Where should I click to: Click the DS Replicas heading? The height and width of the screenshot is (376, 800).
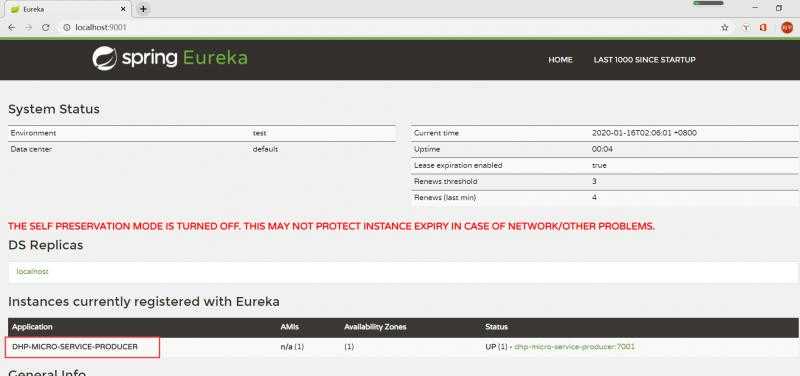pyautogui.click(x=45, y=245)
